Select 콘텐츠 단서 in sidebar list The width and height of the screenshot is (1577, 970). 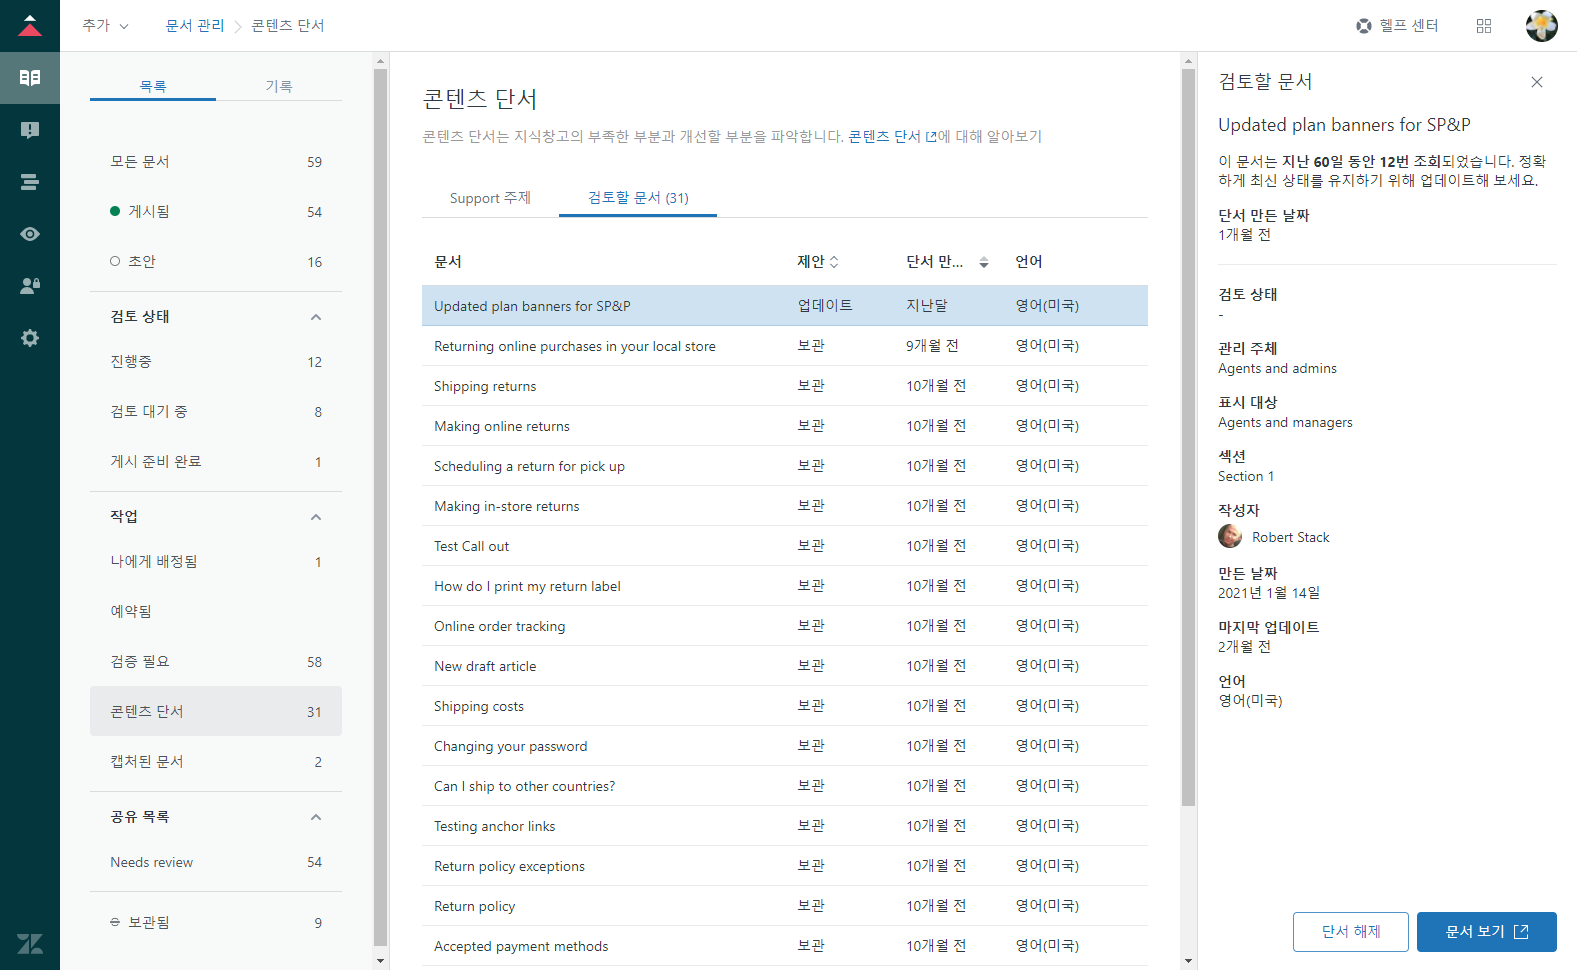tap(216, 712)
